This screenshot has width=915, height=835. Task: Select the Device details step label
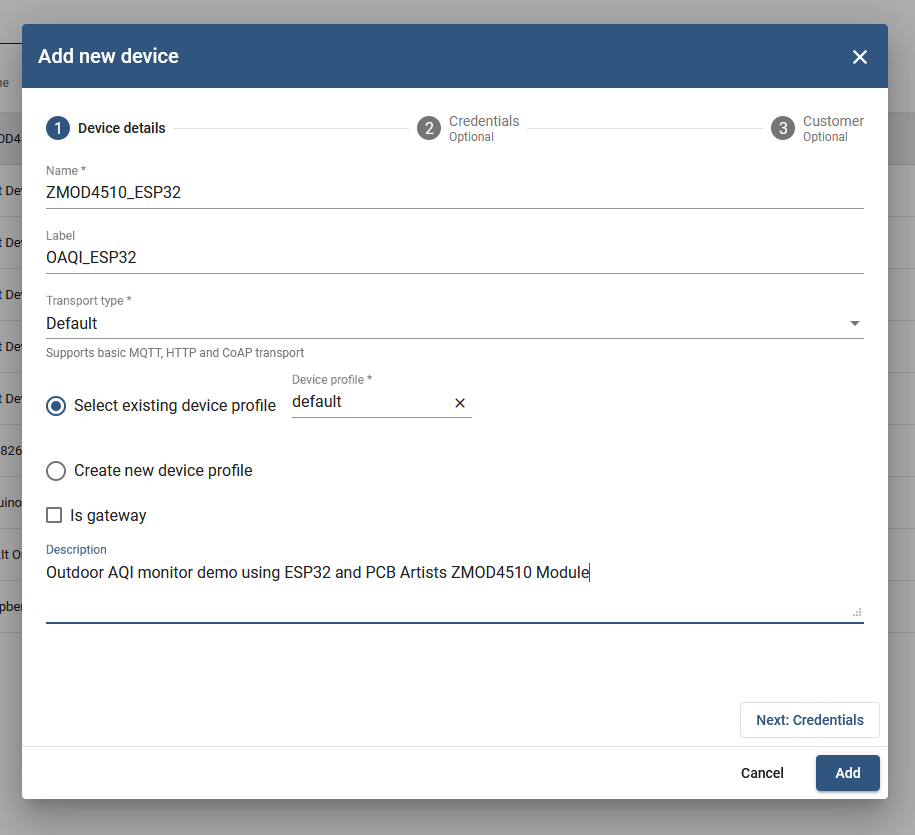click(x=122, y=128)
